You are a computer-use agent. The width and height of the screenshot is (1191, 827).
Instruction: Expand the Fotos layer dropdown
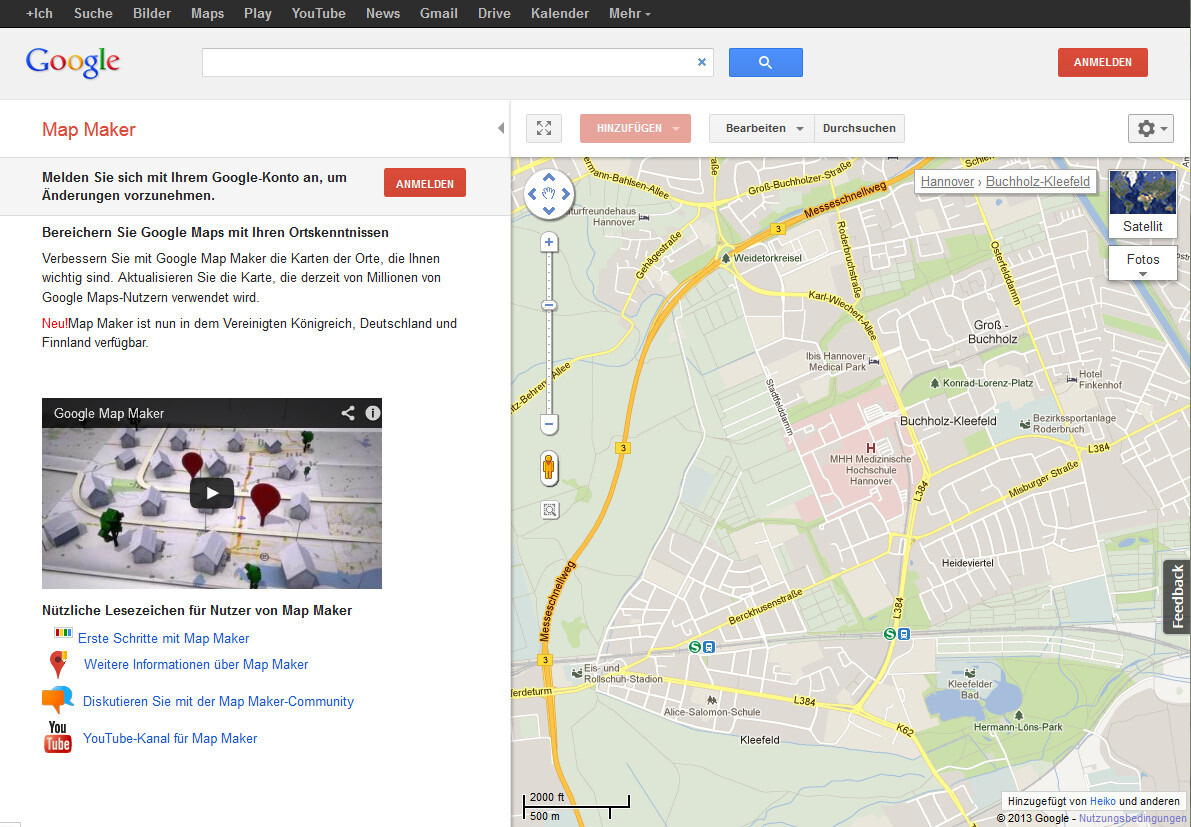click(x=1142, y=263)
